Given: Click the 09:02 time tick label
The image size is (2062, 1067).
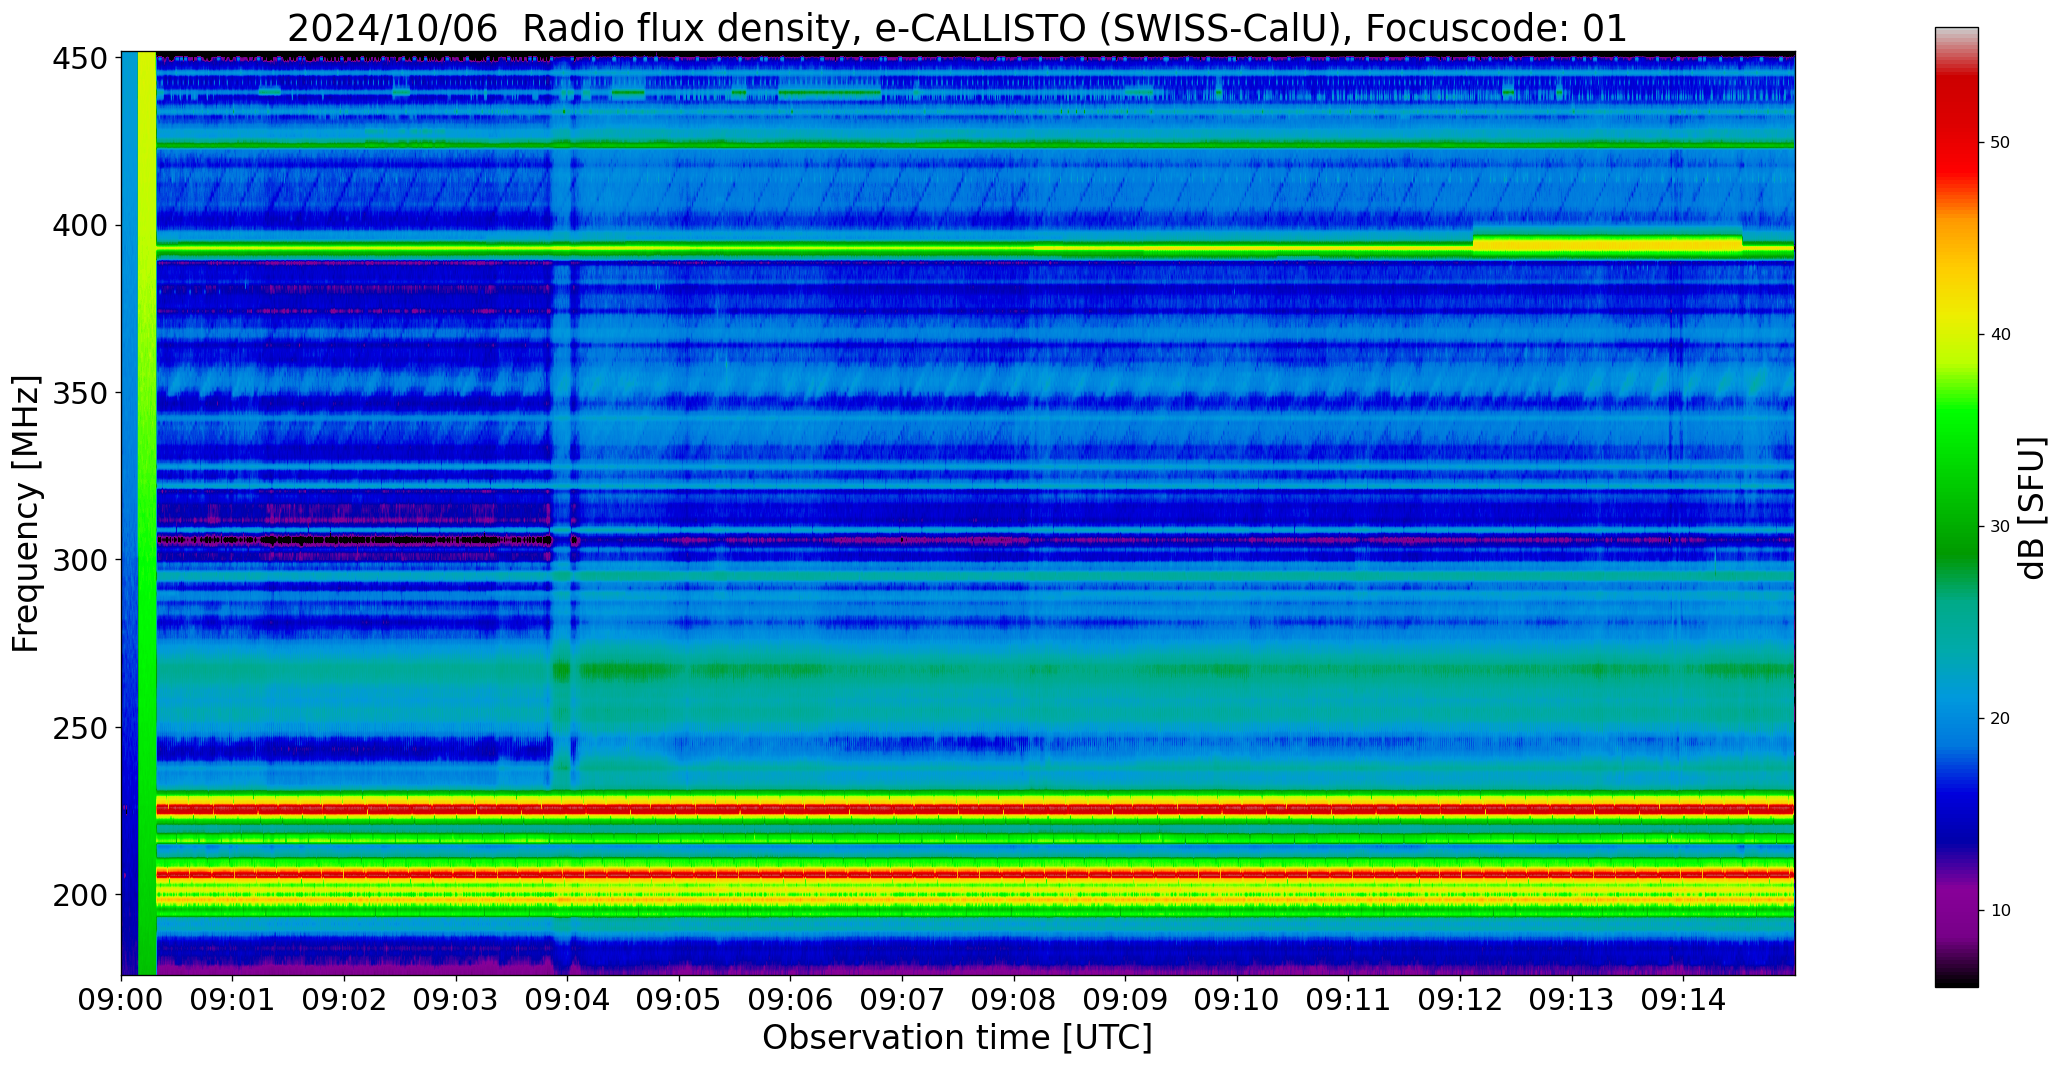Looking at the screenshot, I should [345, 1000].
